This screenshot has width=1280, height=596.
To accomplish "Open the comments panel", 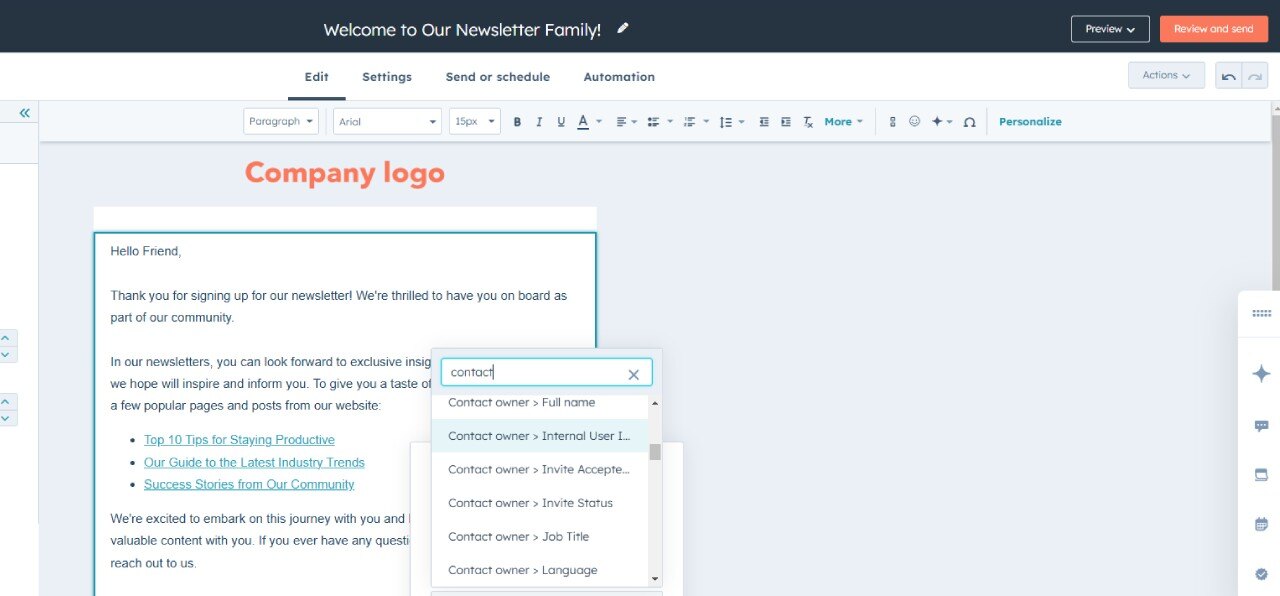I will [x=1260, y=425].
